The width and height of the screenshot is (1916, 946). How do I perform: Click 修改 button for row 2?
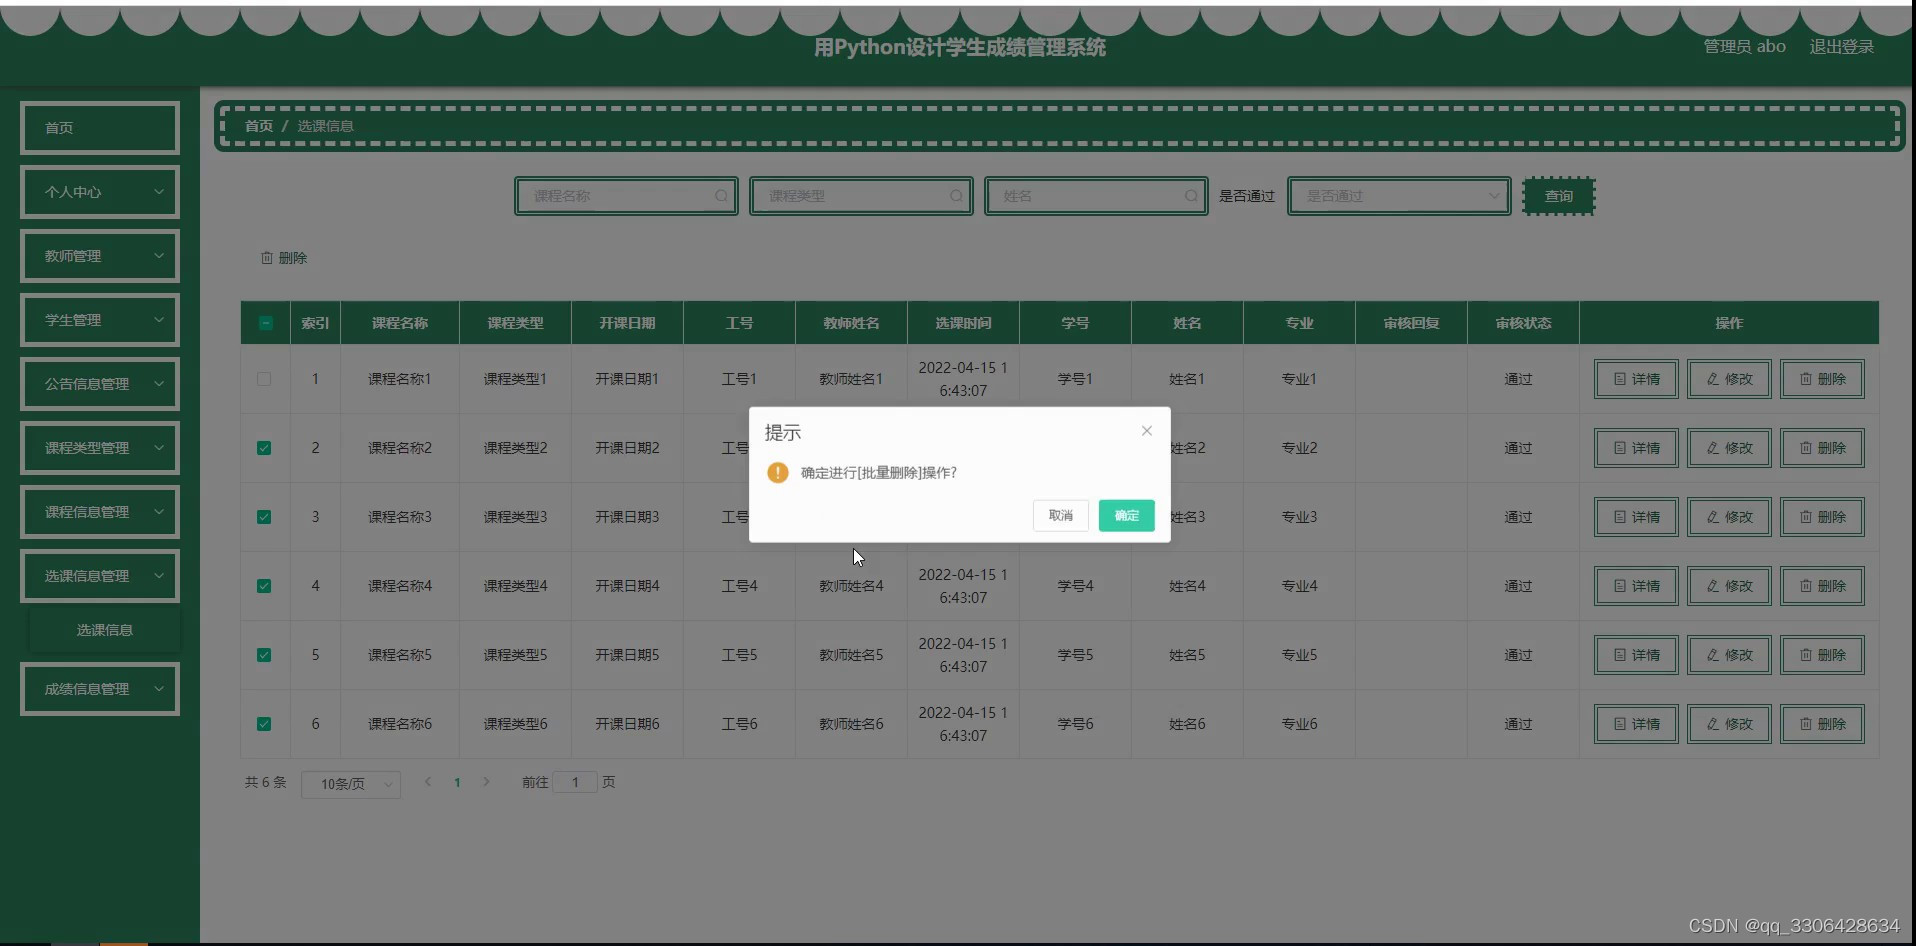[1729, 448]
